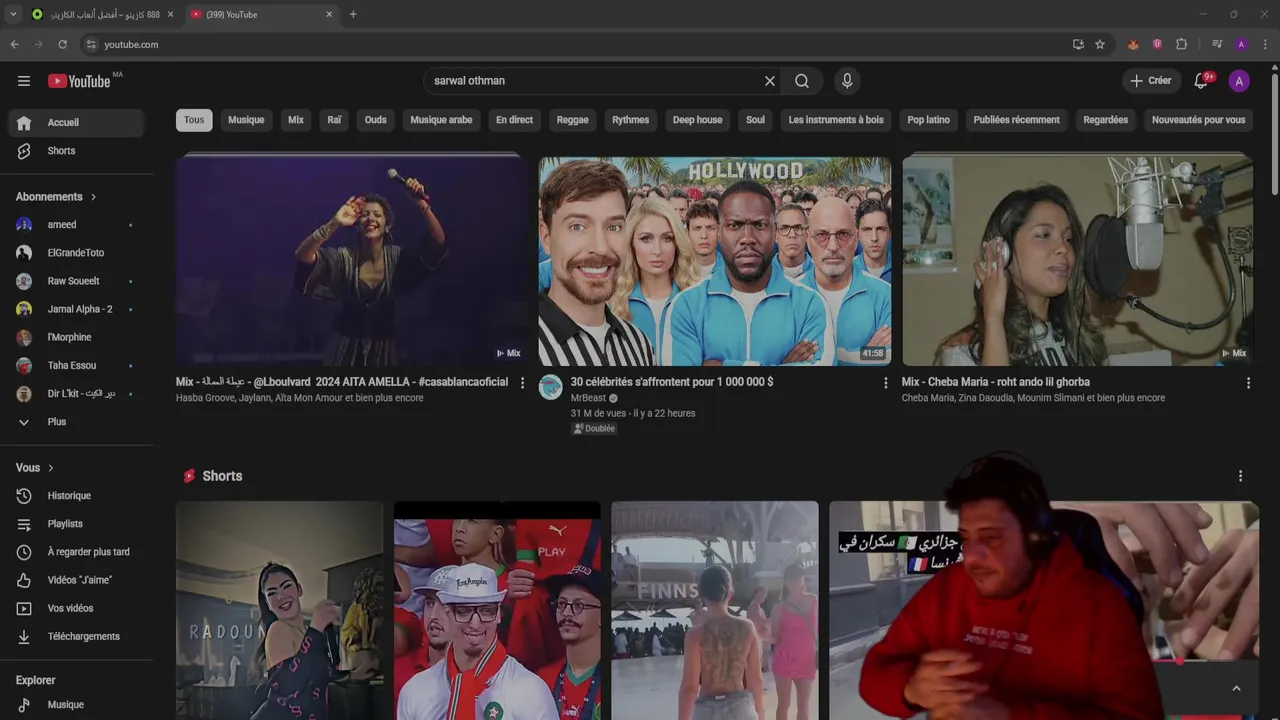
Task: Open the FINNS beach Short
Action: point(714,611)
